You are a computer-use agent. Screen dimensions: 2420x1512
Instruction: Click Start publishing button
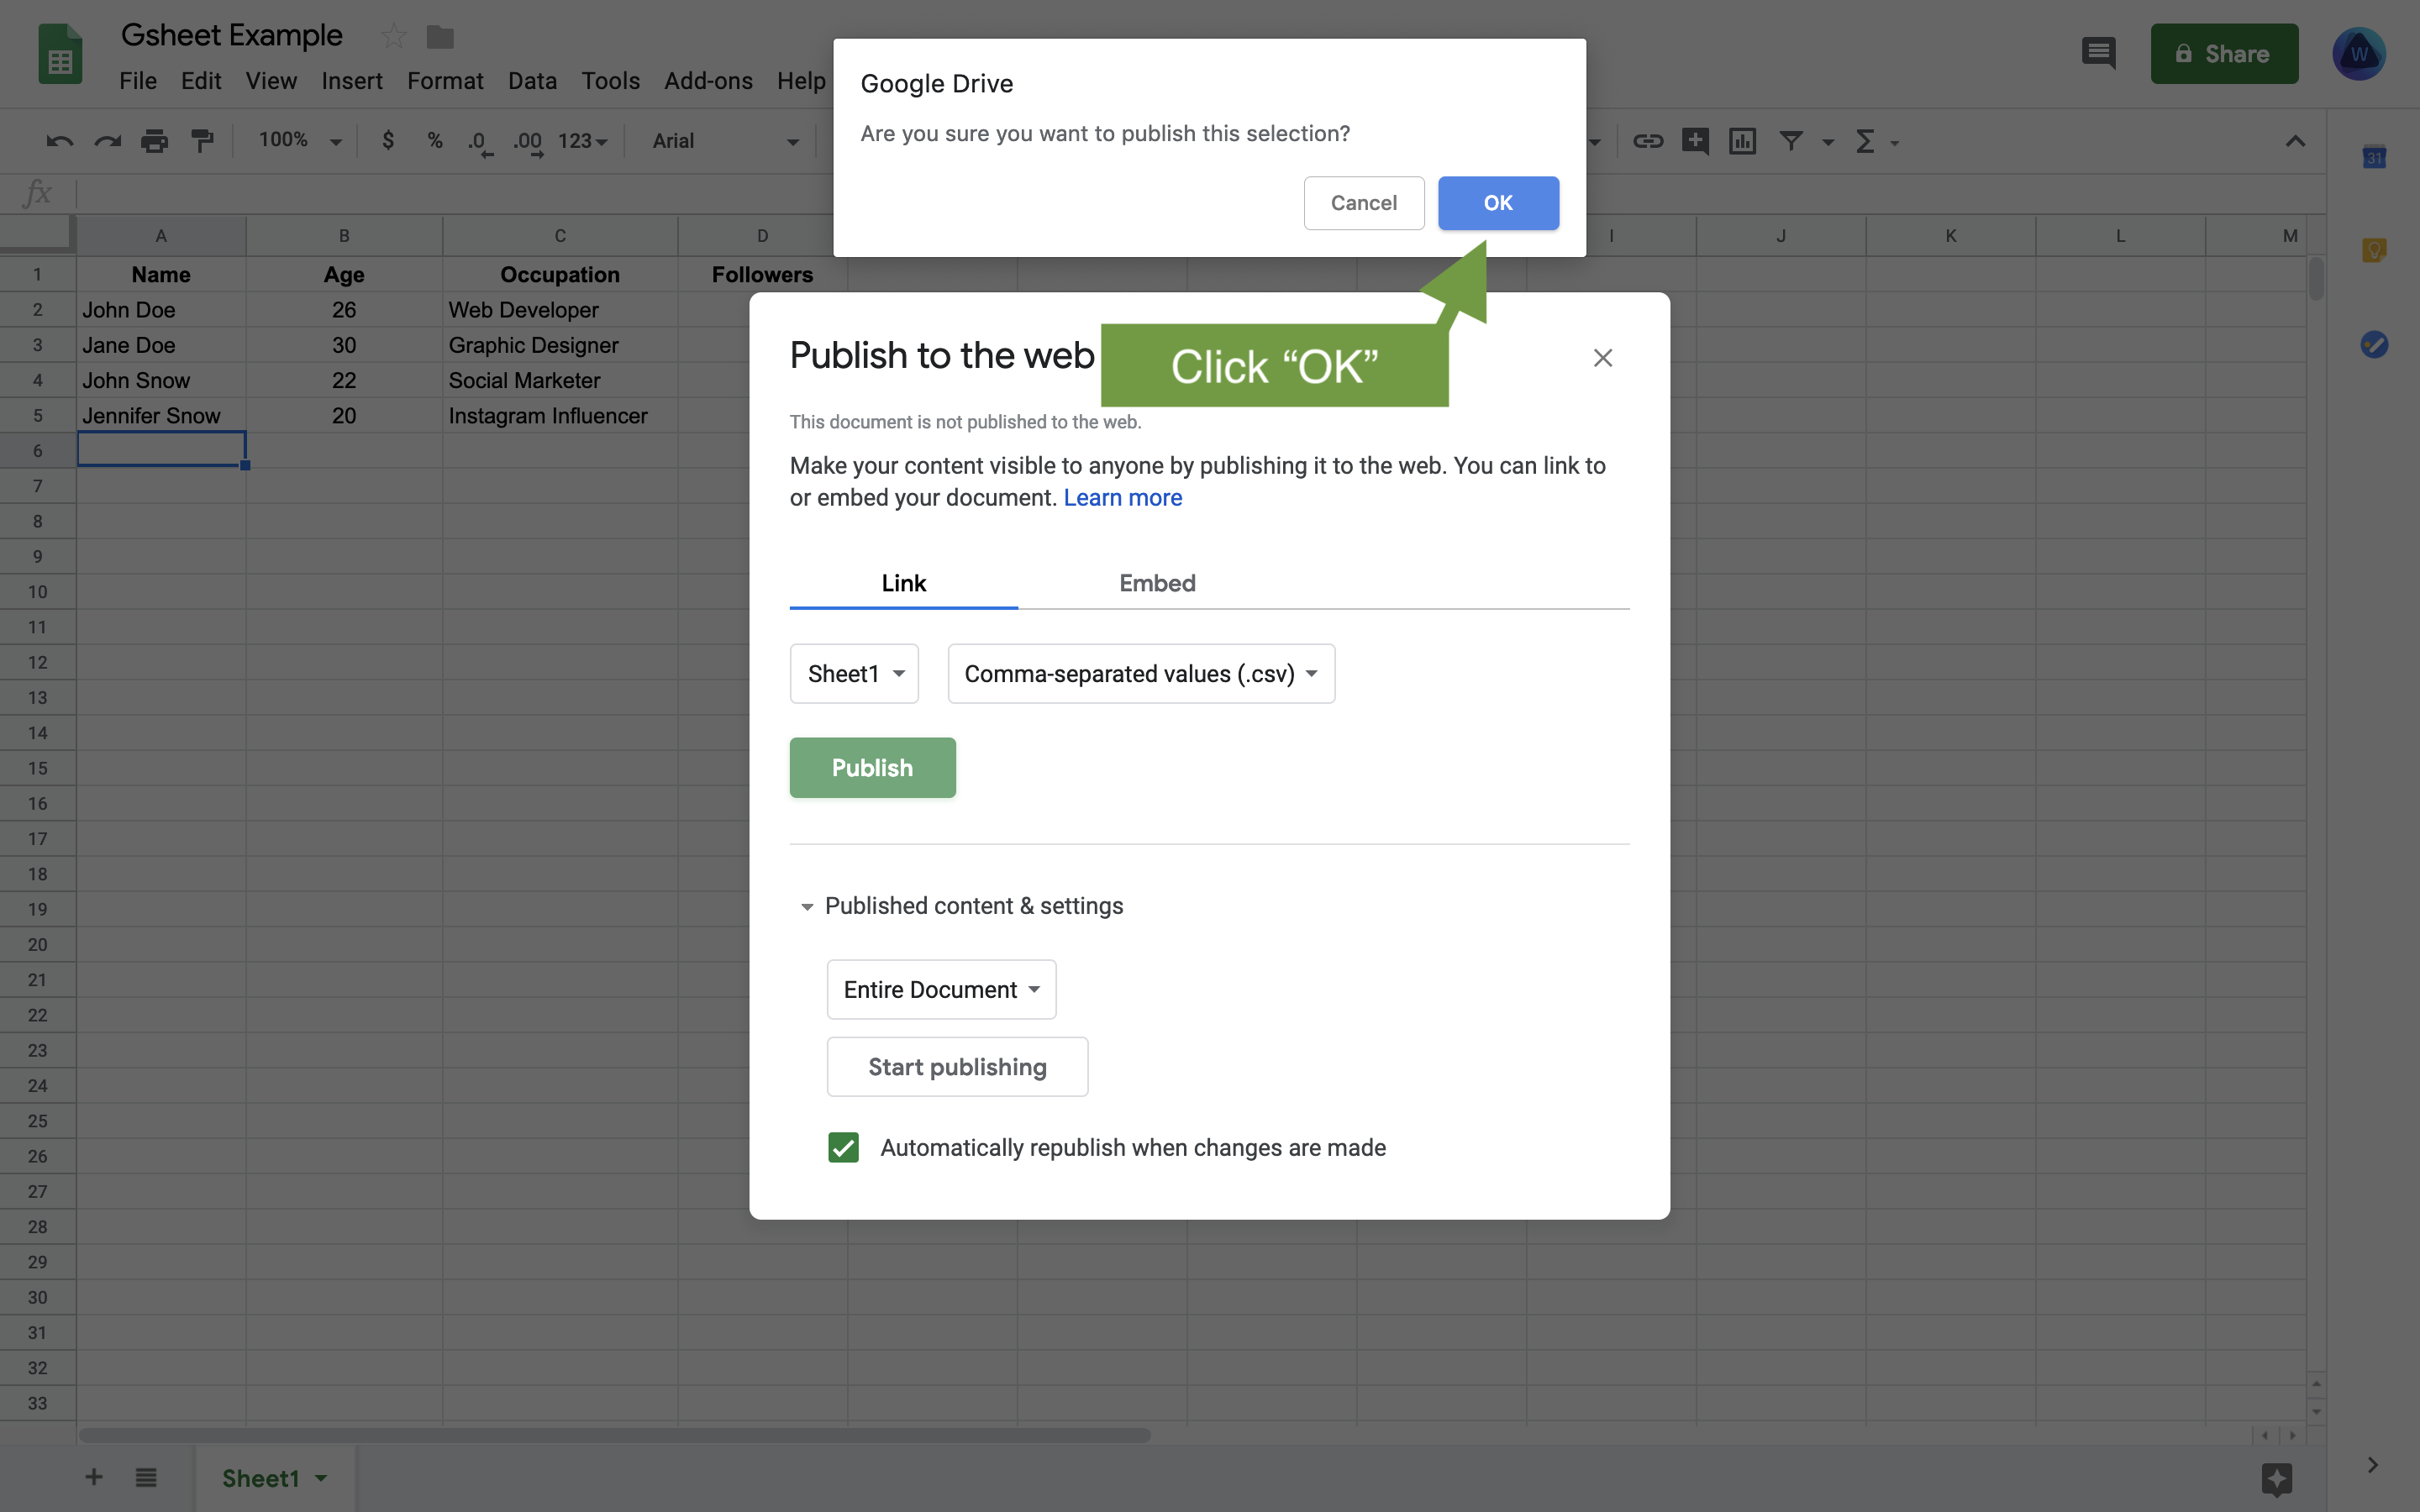[x=957, y=1067]
